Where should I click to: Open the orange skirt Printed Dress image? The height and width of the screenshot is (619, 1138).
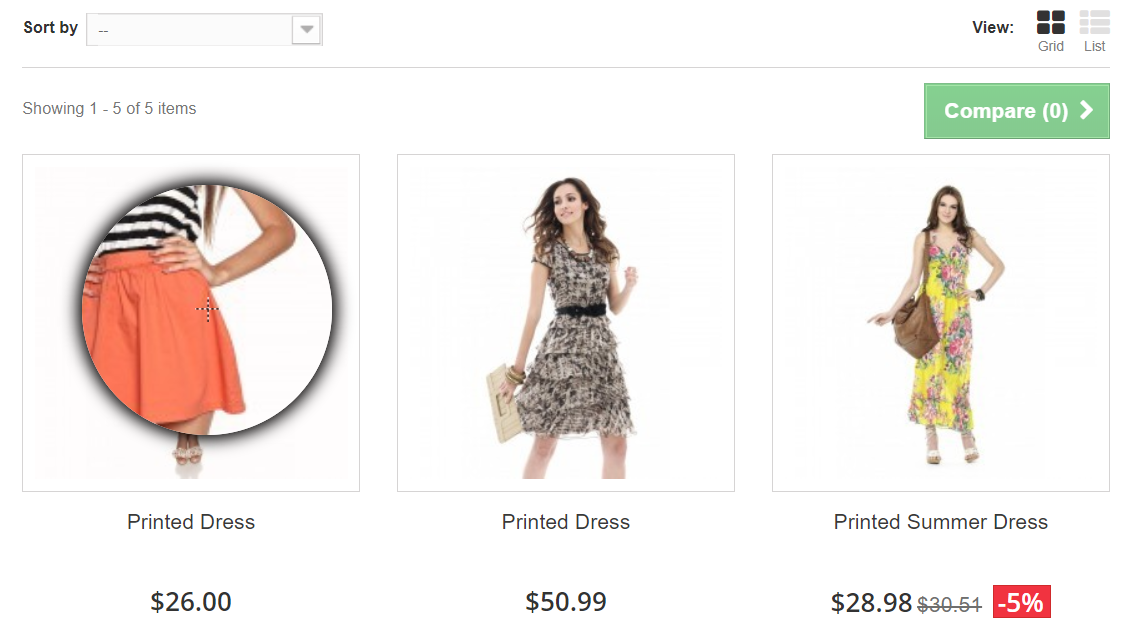click(191, 322)
